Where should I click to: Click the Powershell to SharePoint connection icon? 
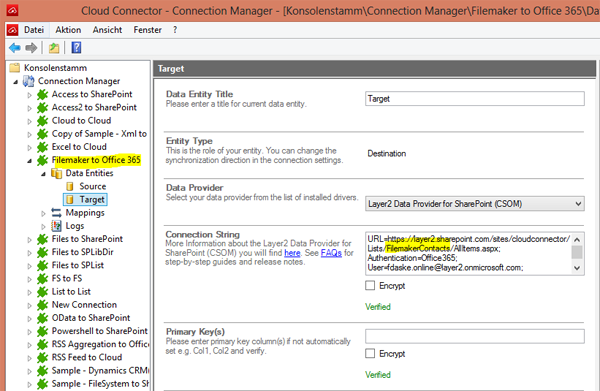coord(42,331)
